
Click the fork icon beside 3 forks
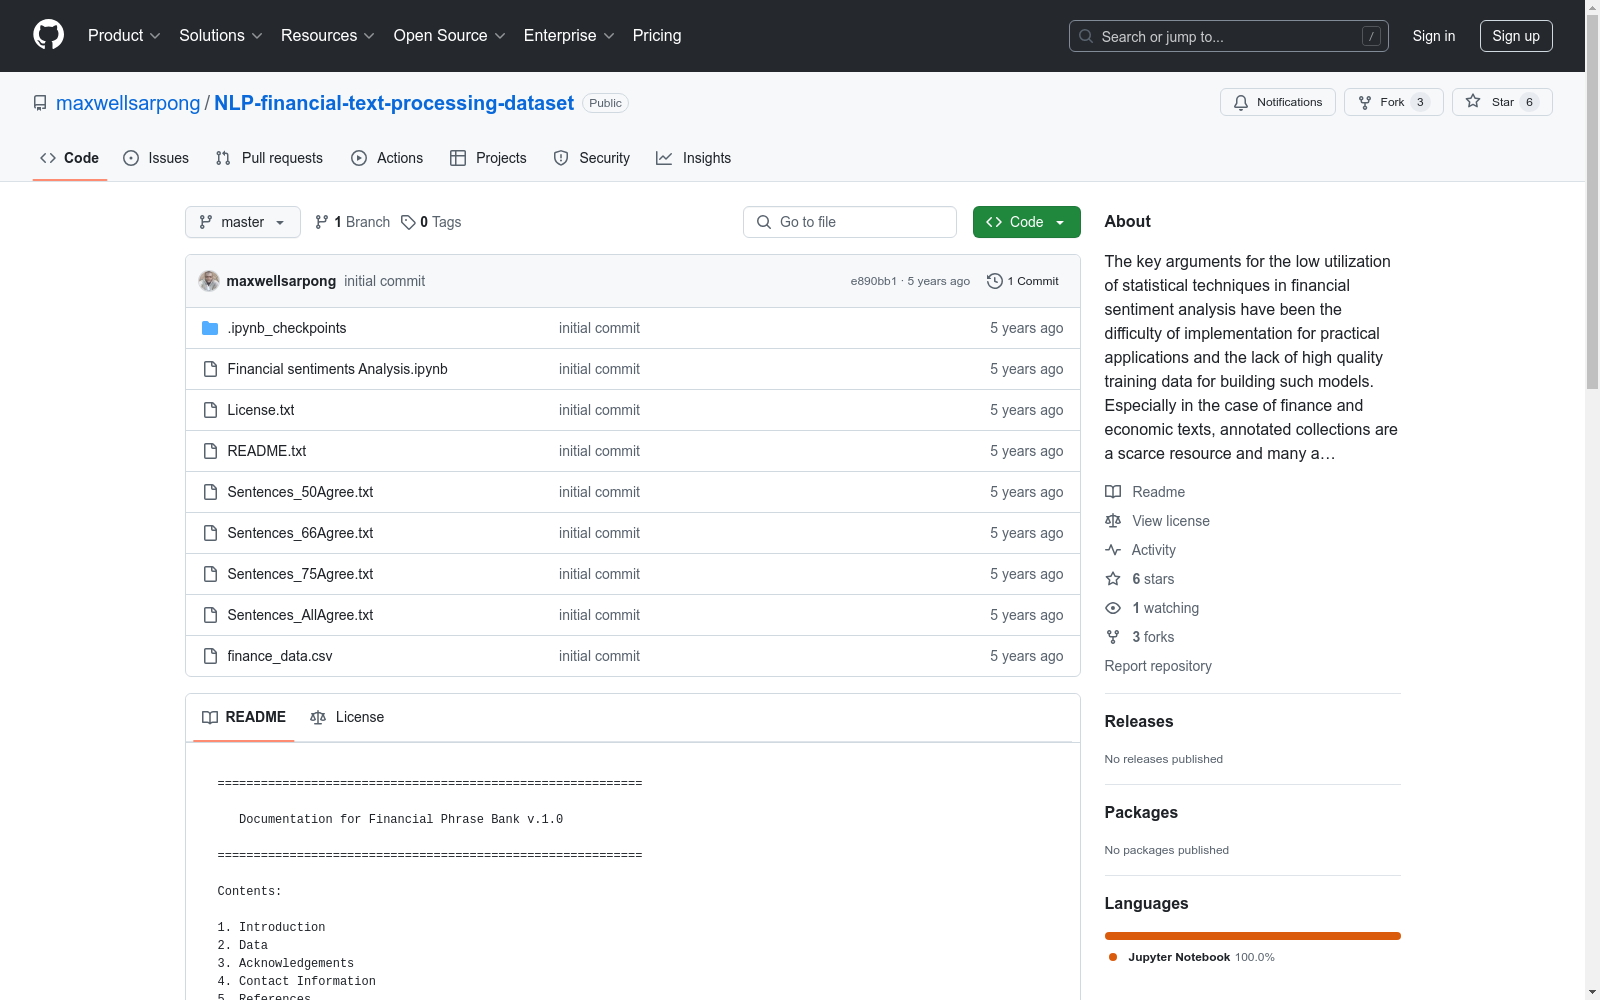[1113, 637]
